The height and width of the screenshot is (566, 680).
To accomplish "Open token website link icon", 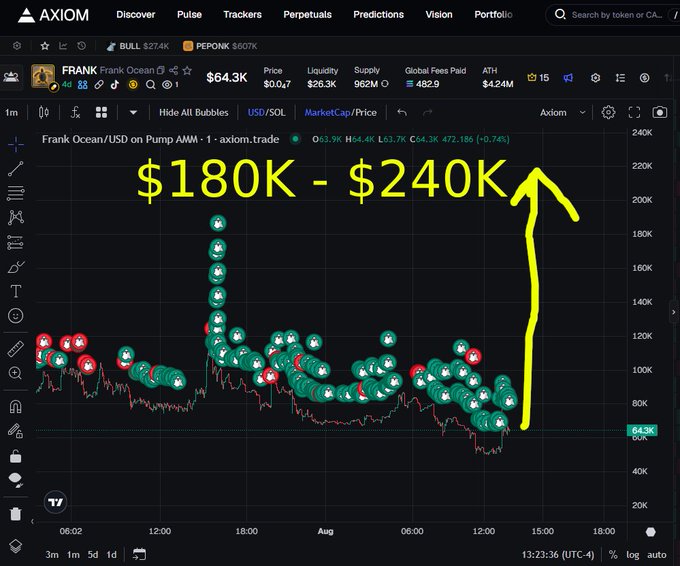I will pos(99,85).
